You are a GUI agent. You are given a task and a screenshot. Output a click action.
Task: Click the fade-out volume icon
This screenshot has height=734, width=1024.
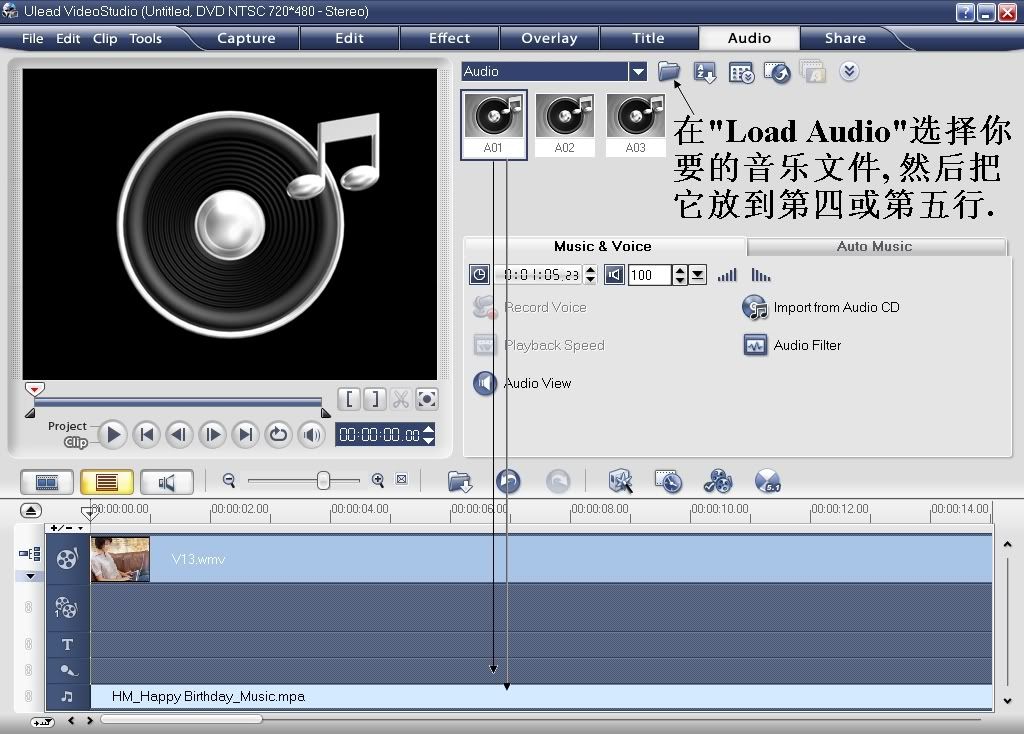761,275
